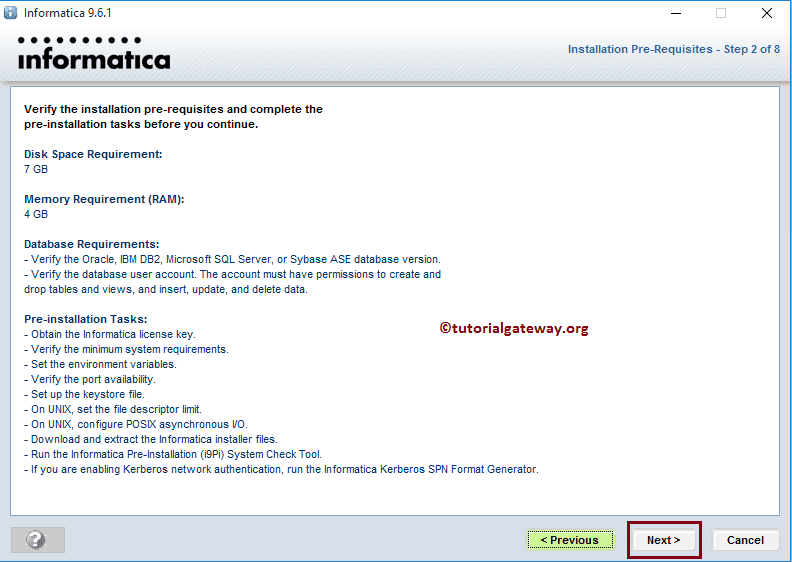
Task: Click 'configure POSIX asynchronous I/O.' line
Action: 136,424
